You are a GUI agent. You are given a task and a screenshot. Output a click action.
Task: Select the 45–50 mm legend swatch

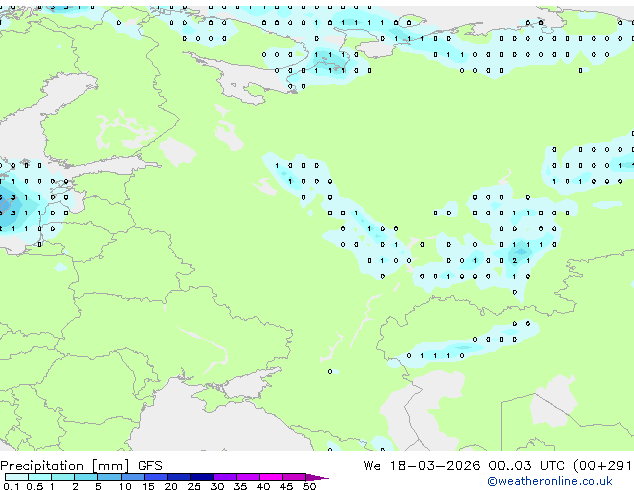[294, 477]
